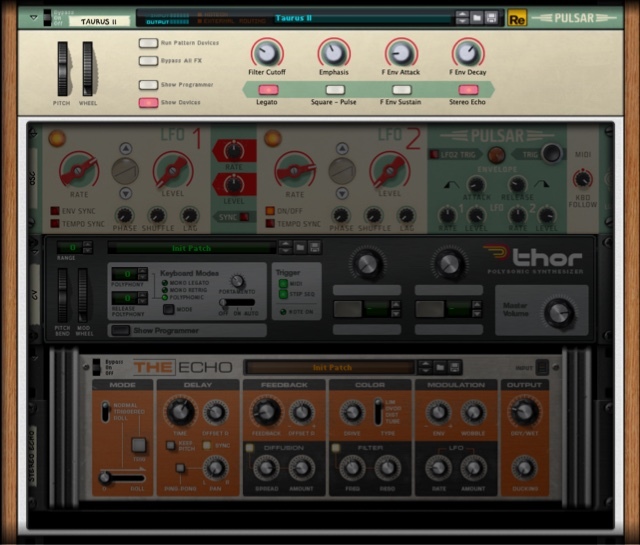Click Thor save patch icon
Viewport: 640px width, 545px height.
(314, 247)
